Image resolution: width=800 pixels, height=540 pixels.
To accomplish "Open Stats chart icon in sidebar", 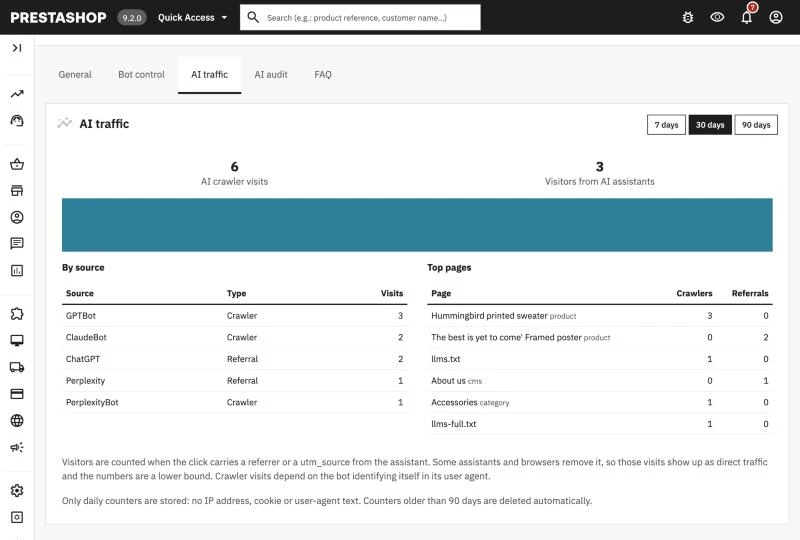I will click(17, 271).
